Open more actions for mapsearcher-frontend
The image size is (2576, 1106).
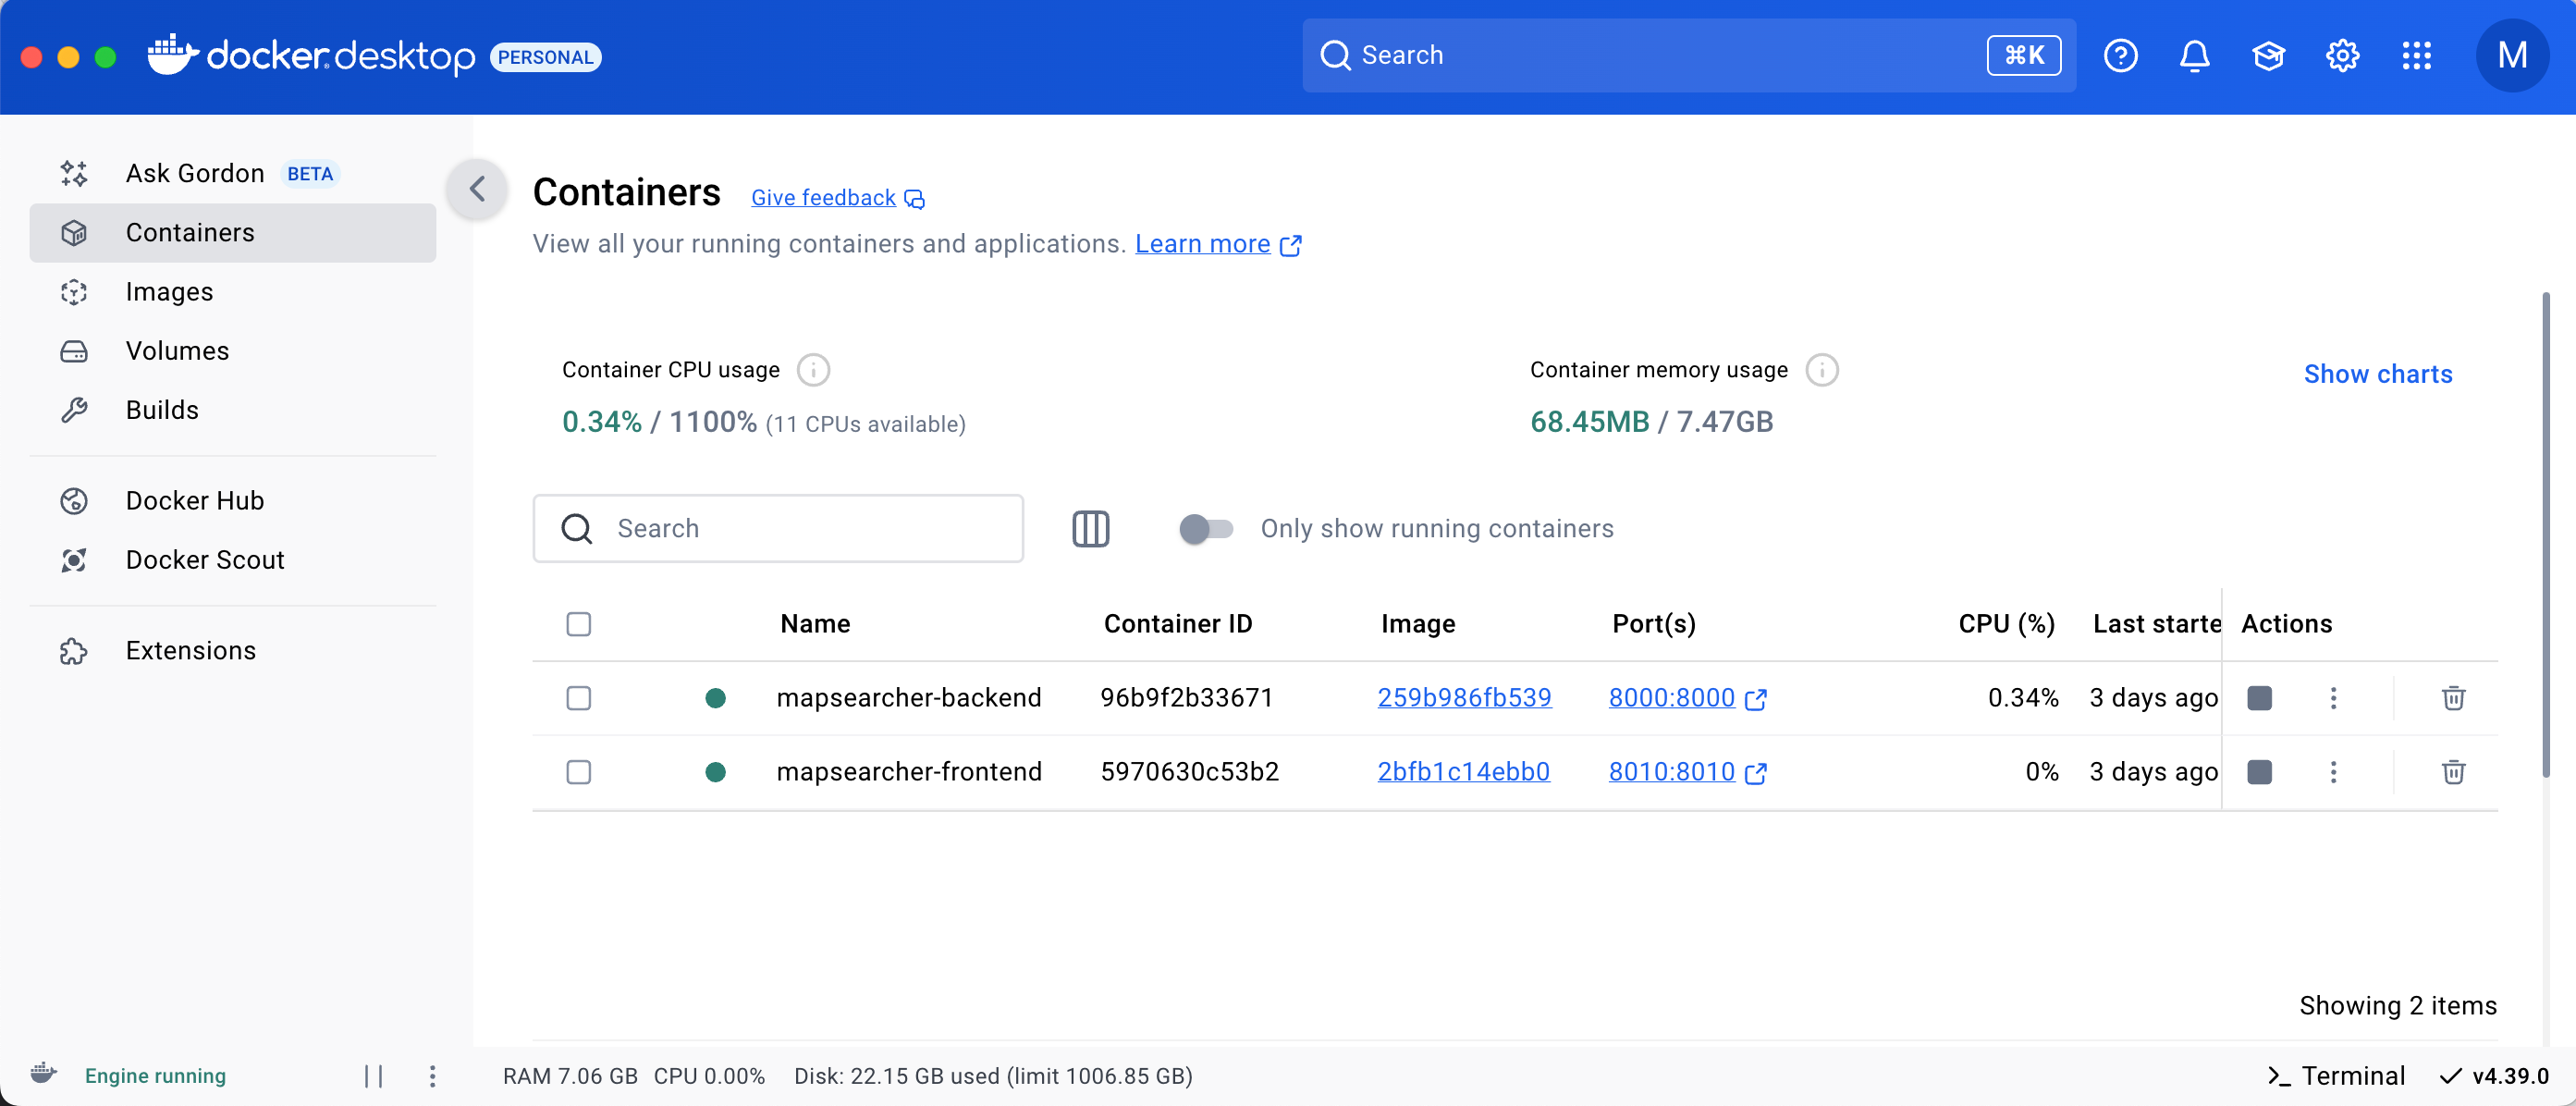pos(2333,771)
